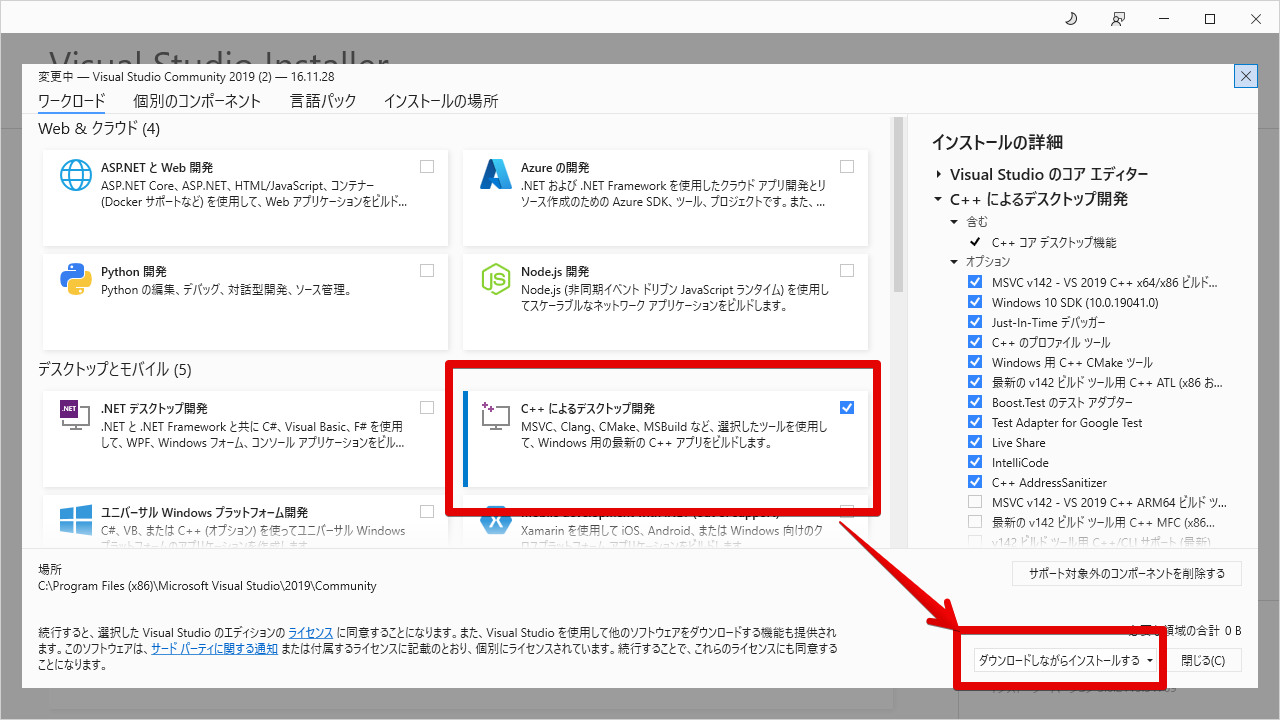1280x720 pixels.
Task: Collapse the 含む section
Action: tap(954, 222)
